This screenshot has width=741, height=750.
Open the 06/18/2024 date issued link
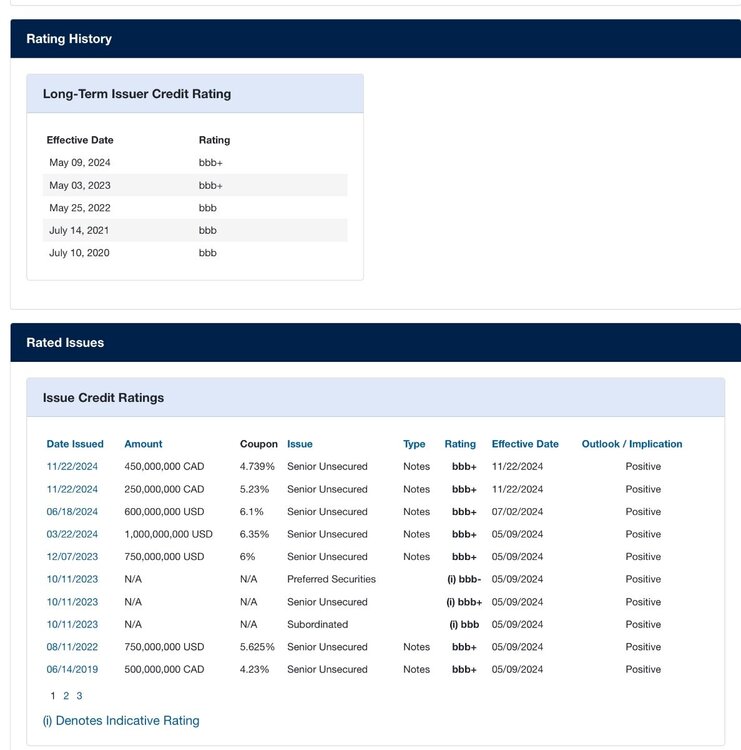click(72, 511)
